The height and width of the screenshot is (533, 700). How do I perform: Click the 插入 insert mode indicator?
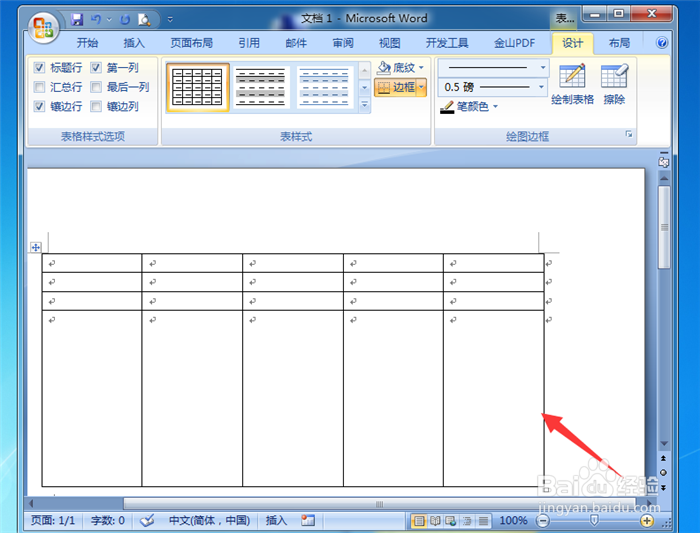point(276,521)
